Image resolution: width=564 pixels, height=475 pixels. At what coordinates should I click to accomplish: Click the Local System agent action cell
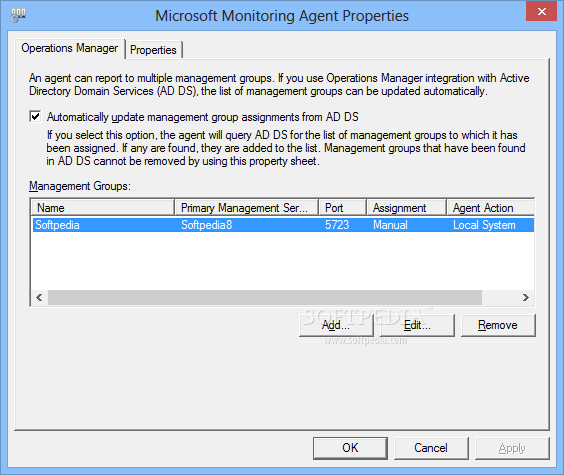tap(484, 225)
